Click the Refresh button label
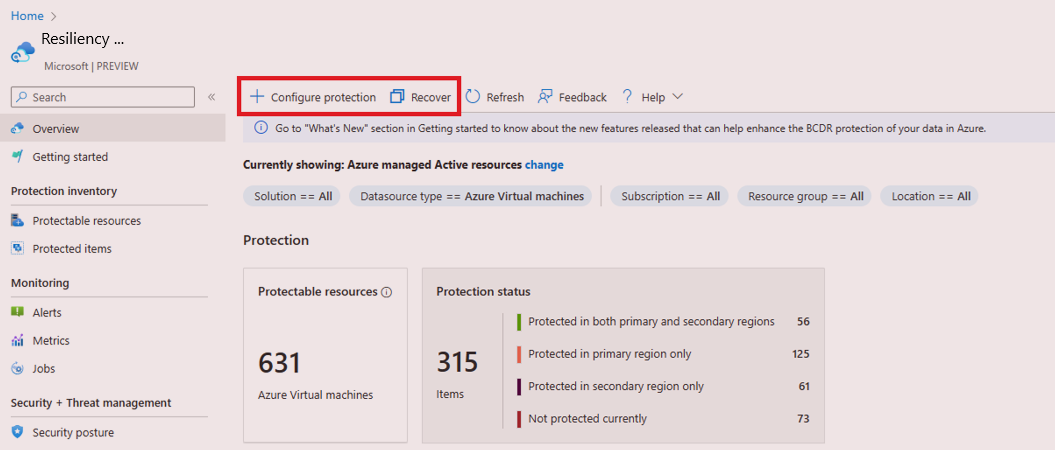This screenshot has width=1055, height=450. coord(505,98)
